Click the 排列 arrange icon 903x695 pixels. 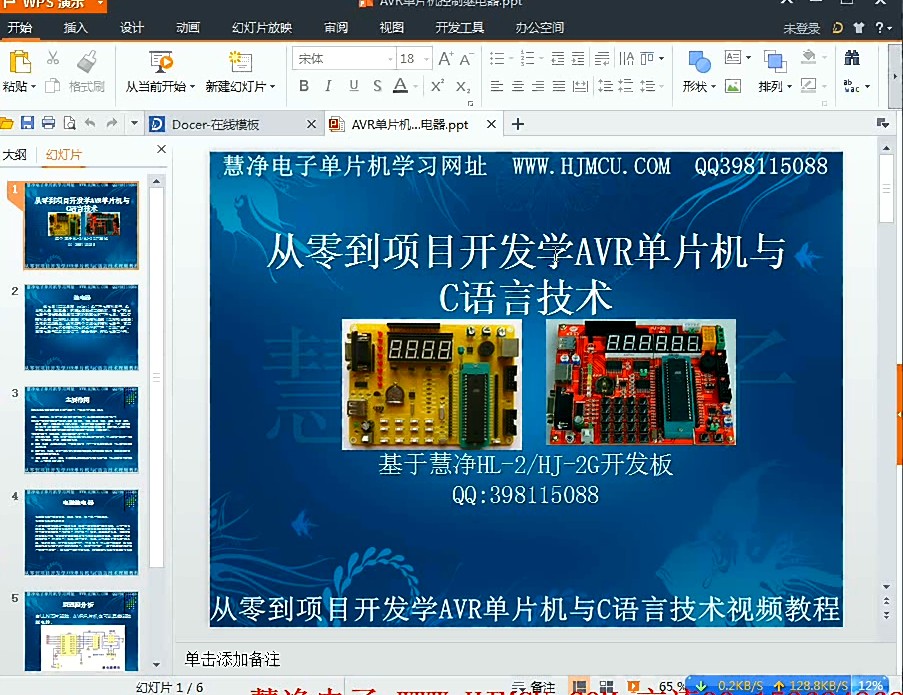coord(775,62)
